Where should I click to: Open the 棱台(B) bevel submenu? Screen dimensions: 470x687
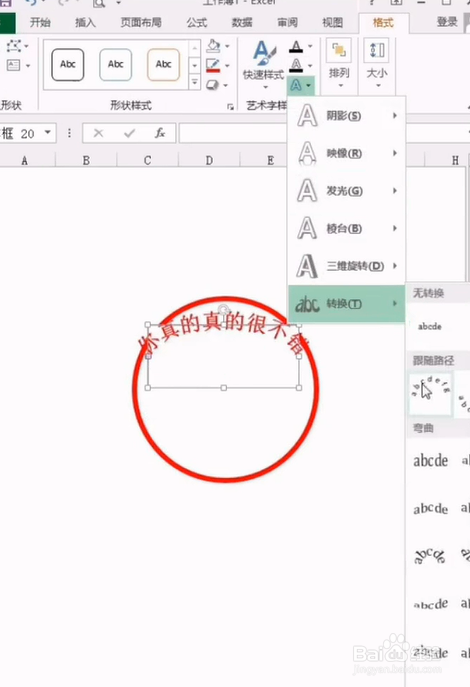[x=346, y=228]
